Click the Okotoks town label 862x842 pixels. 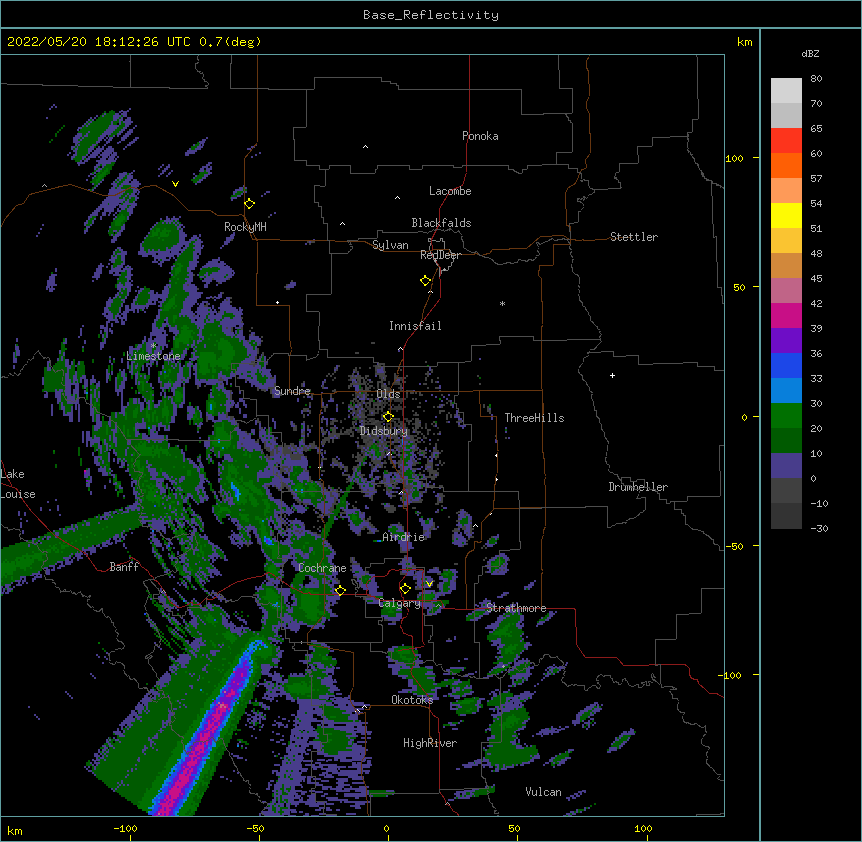coord(412,700)
